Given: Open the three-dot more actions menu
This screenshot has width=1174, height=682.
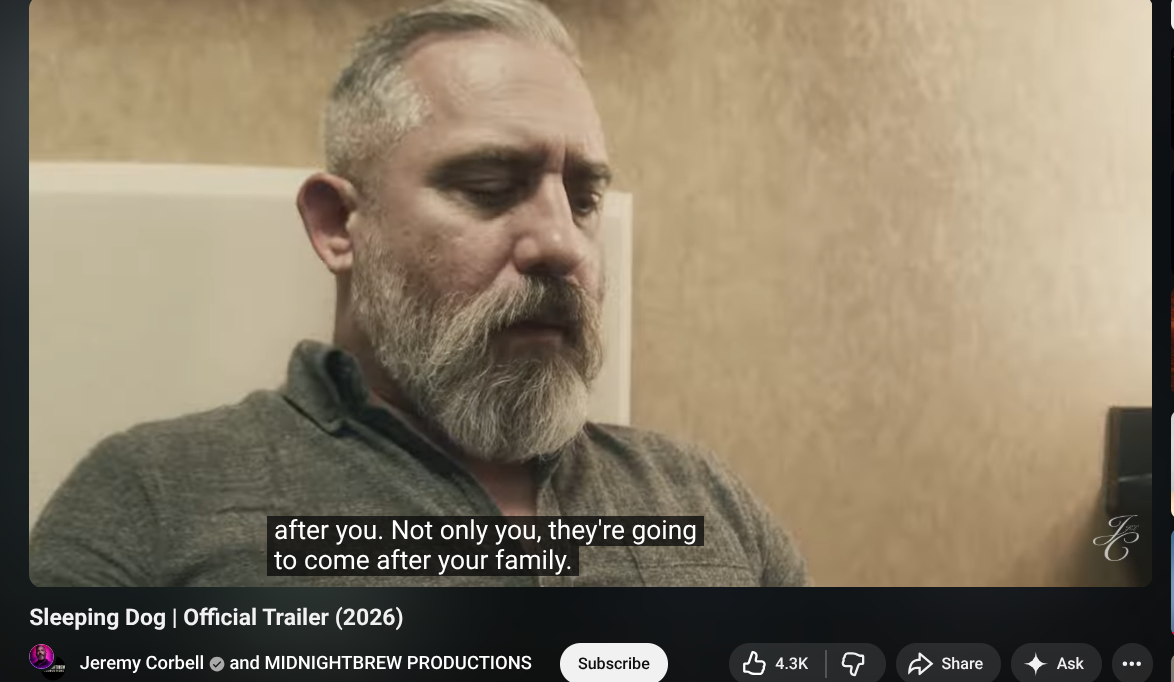Looking at the screenshot, I should [x=1132, y=663].
